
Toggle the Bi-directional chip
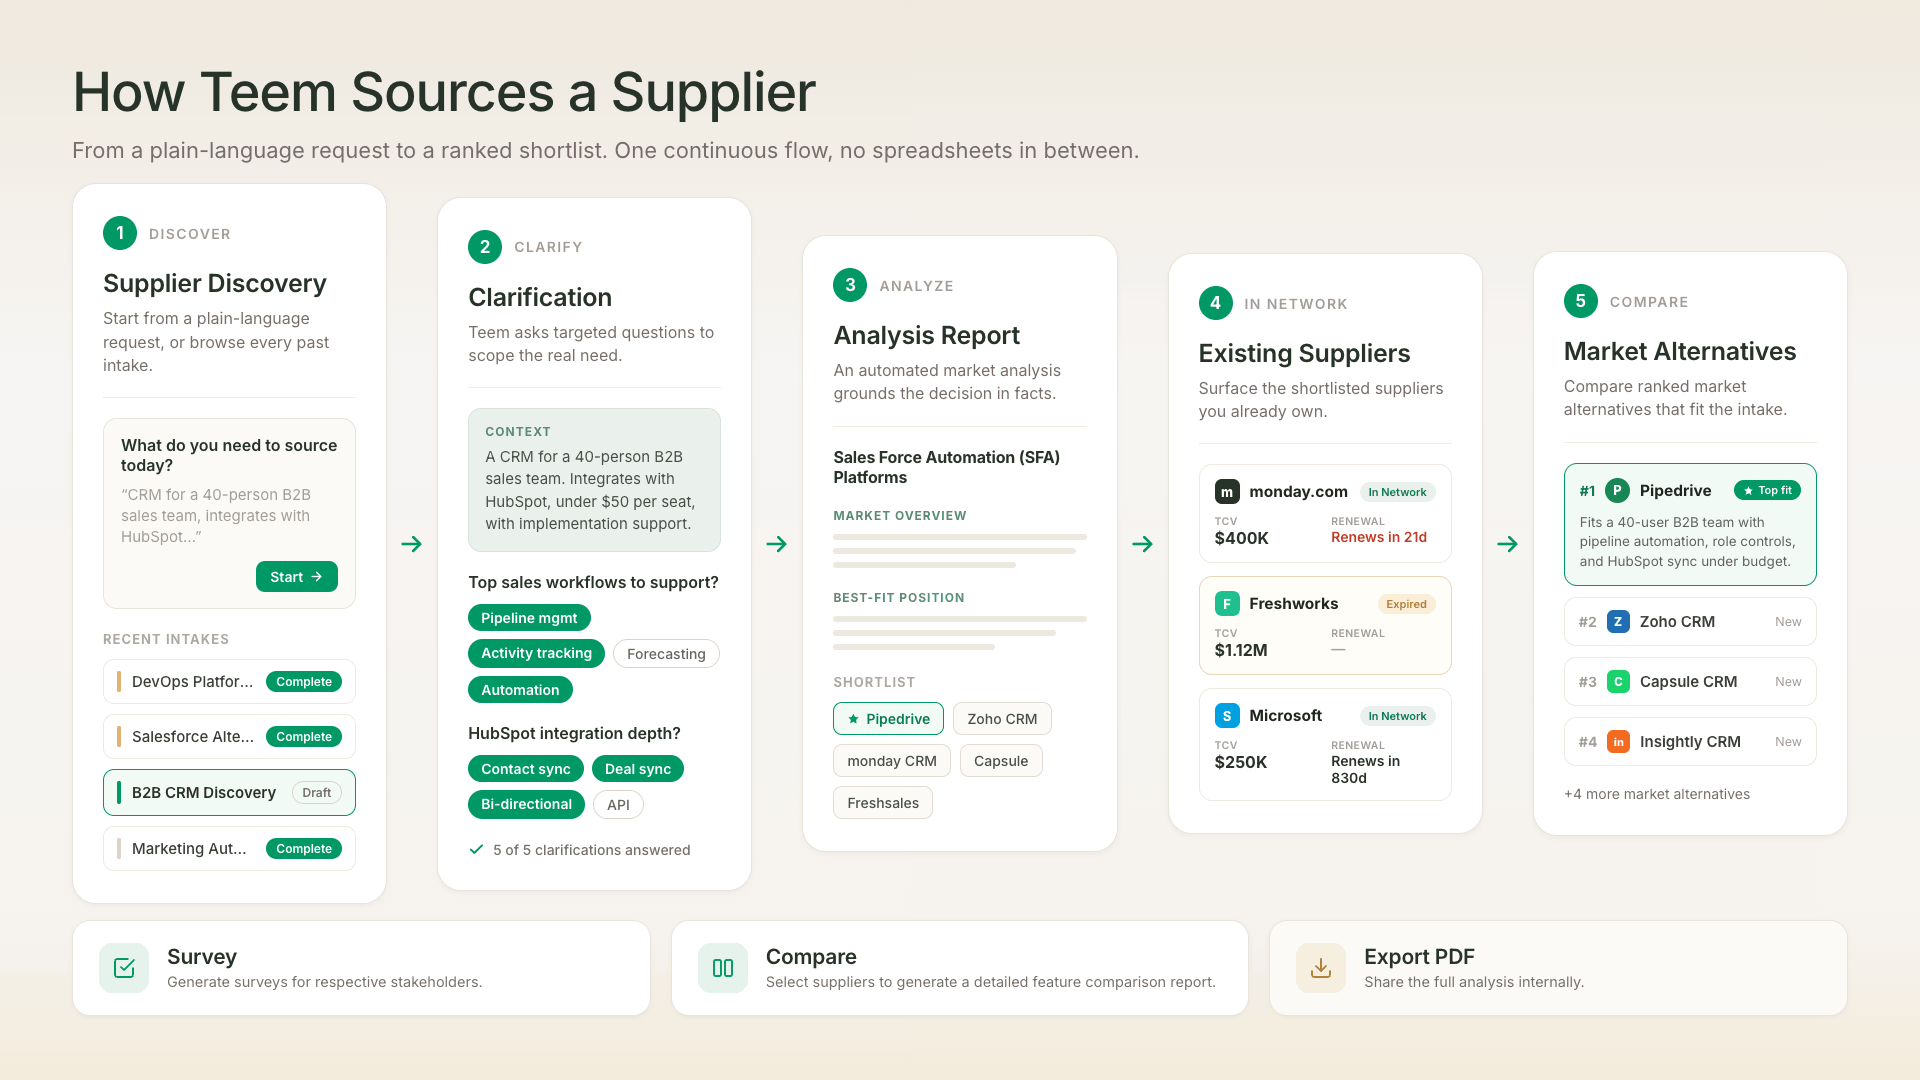526,804
